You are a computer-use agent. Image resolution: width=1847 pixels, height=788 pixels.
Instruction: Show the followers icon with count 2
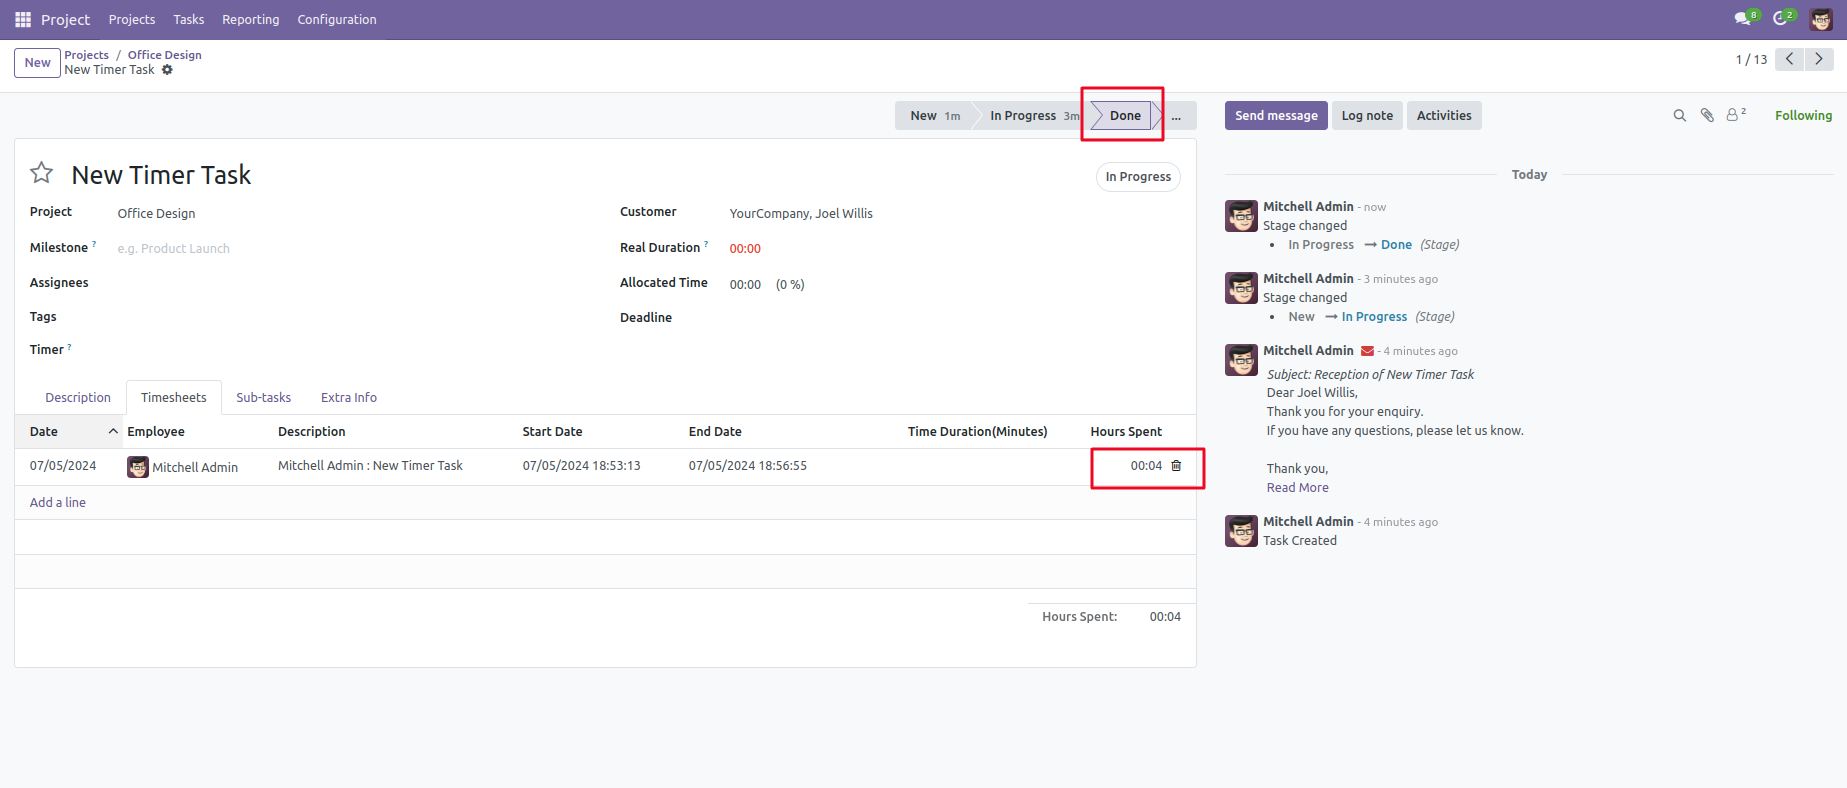[x=1736, y=115]
